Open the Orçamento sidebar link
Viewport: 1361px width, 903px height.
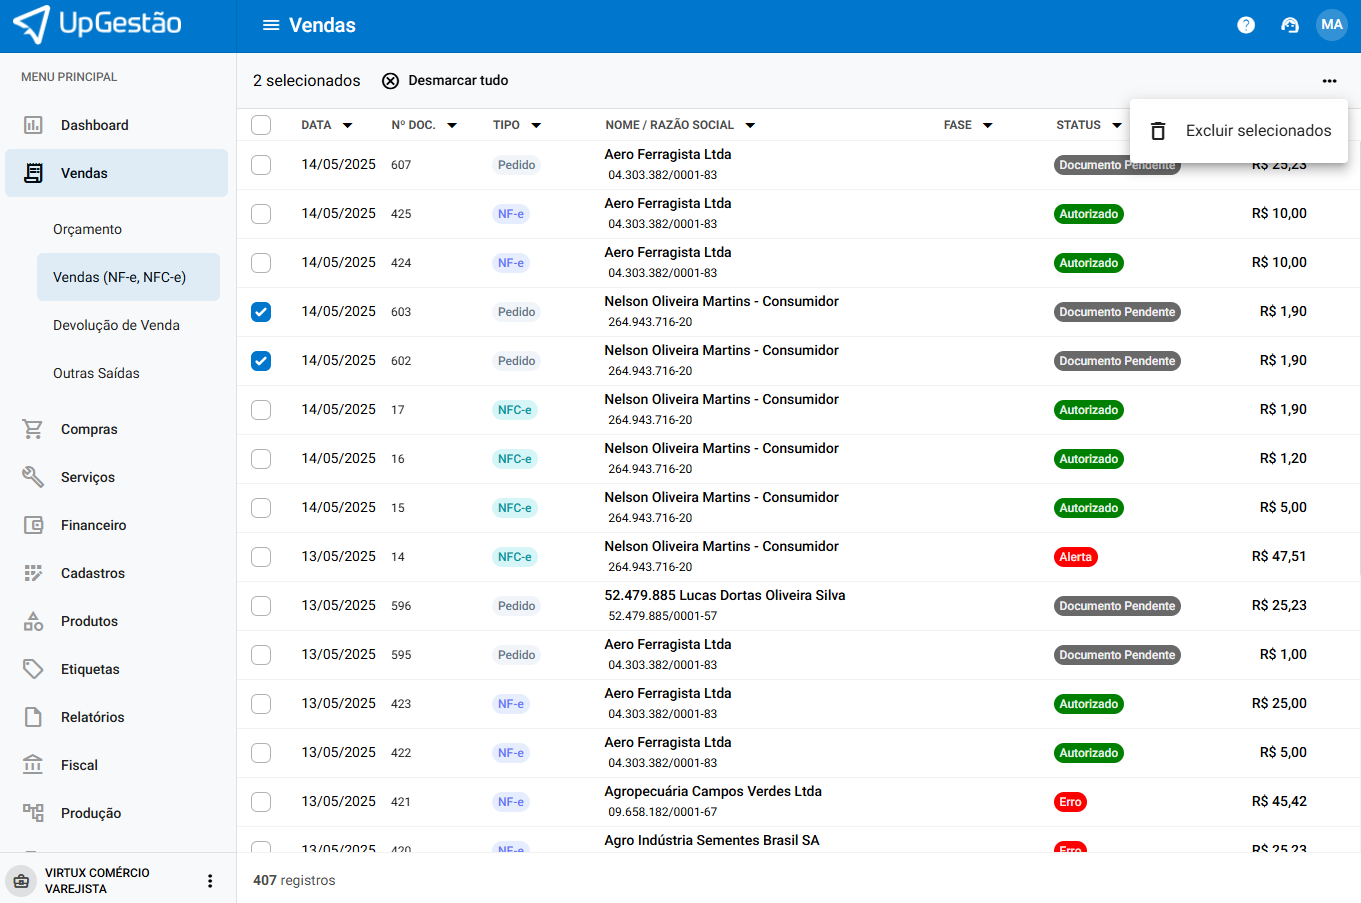click(87, 229)
